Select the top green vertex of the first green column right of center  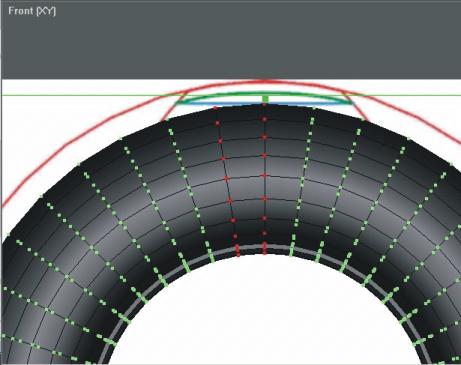pos(314,108)
